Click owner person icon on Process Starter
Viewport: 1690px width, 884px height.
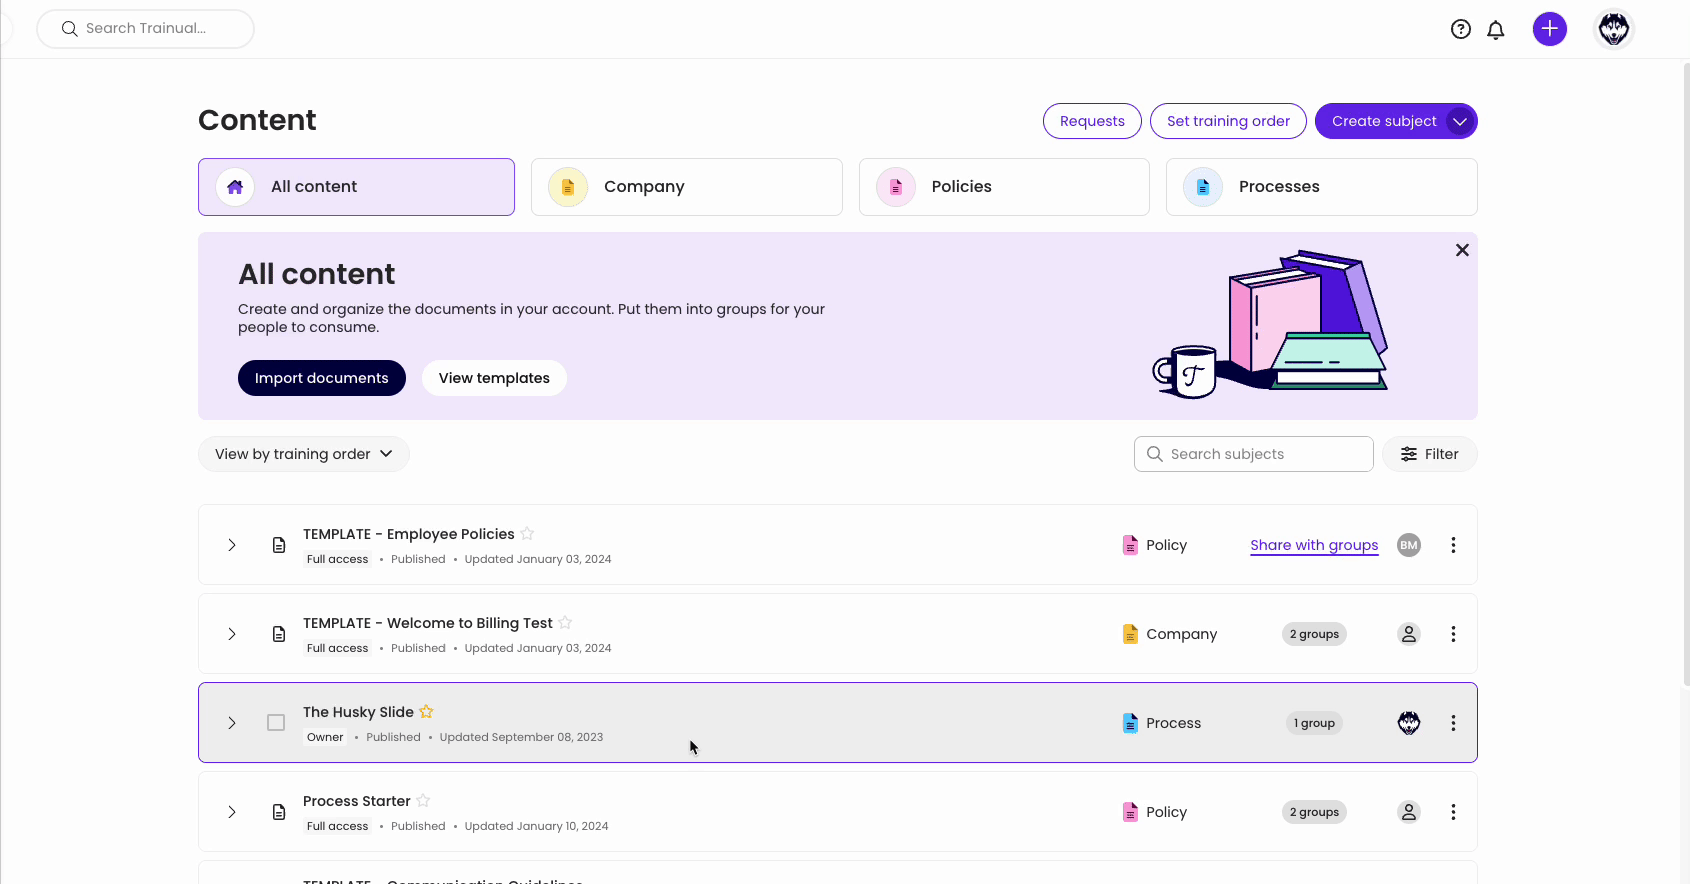coord(1409,812)
